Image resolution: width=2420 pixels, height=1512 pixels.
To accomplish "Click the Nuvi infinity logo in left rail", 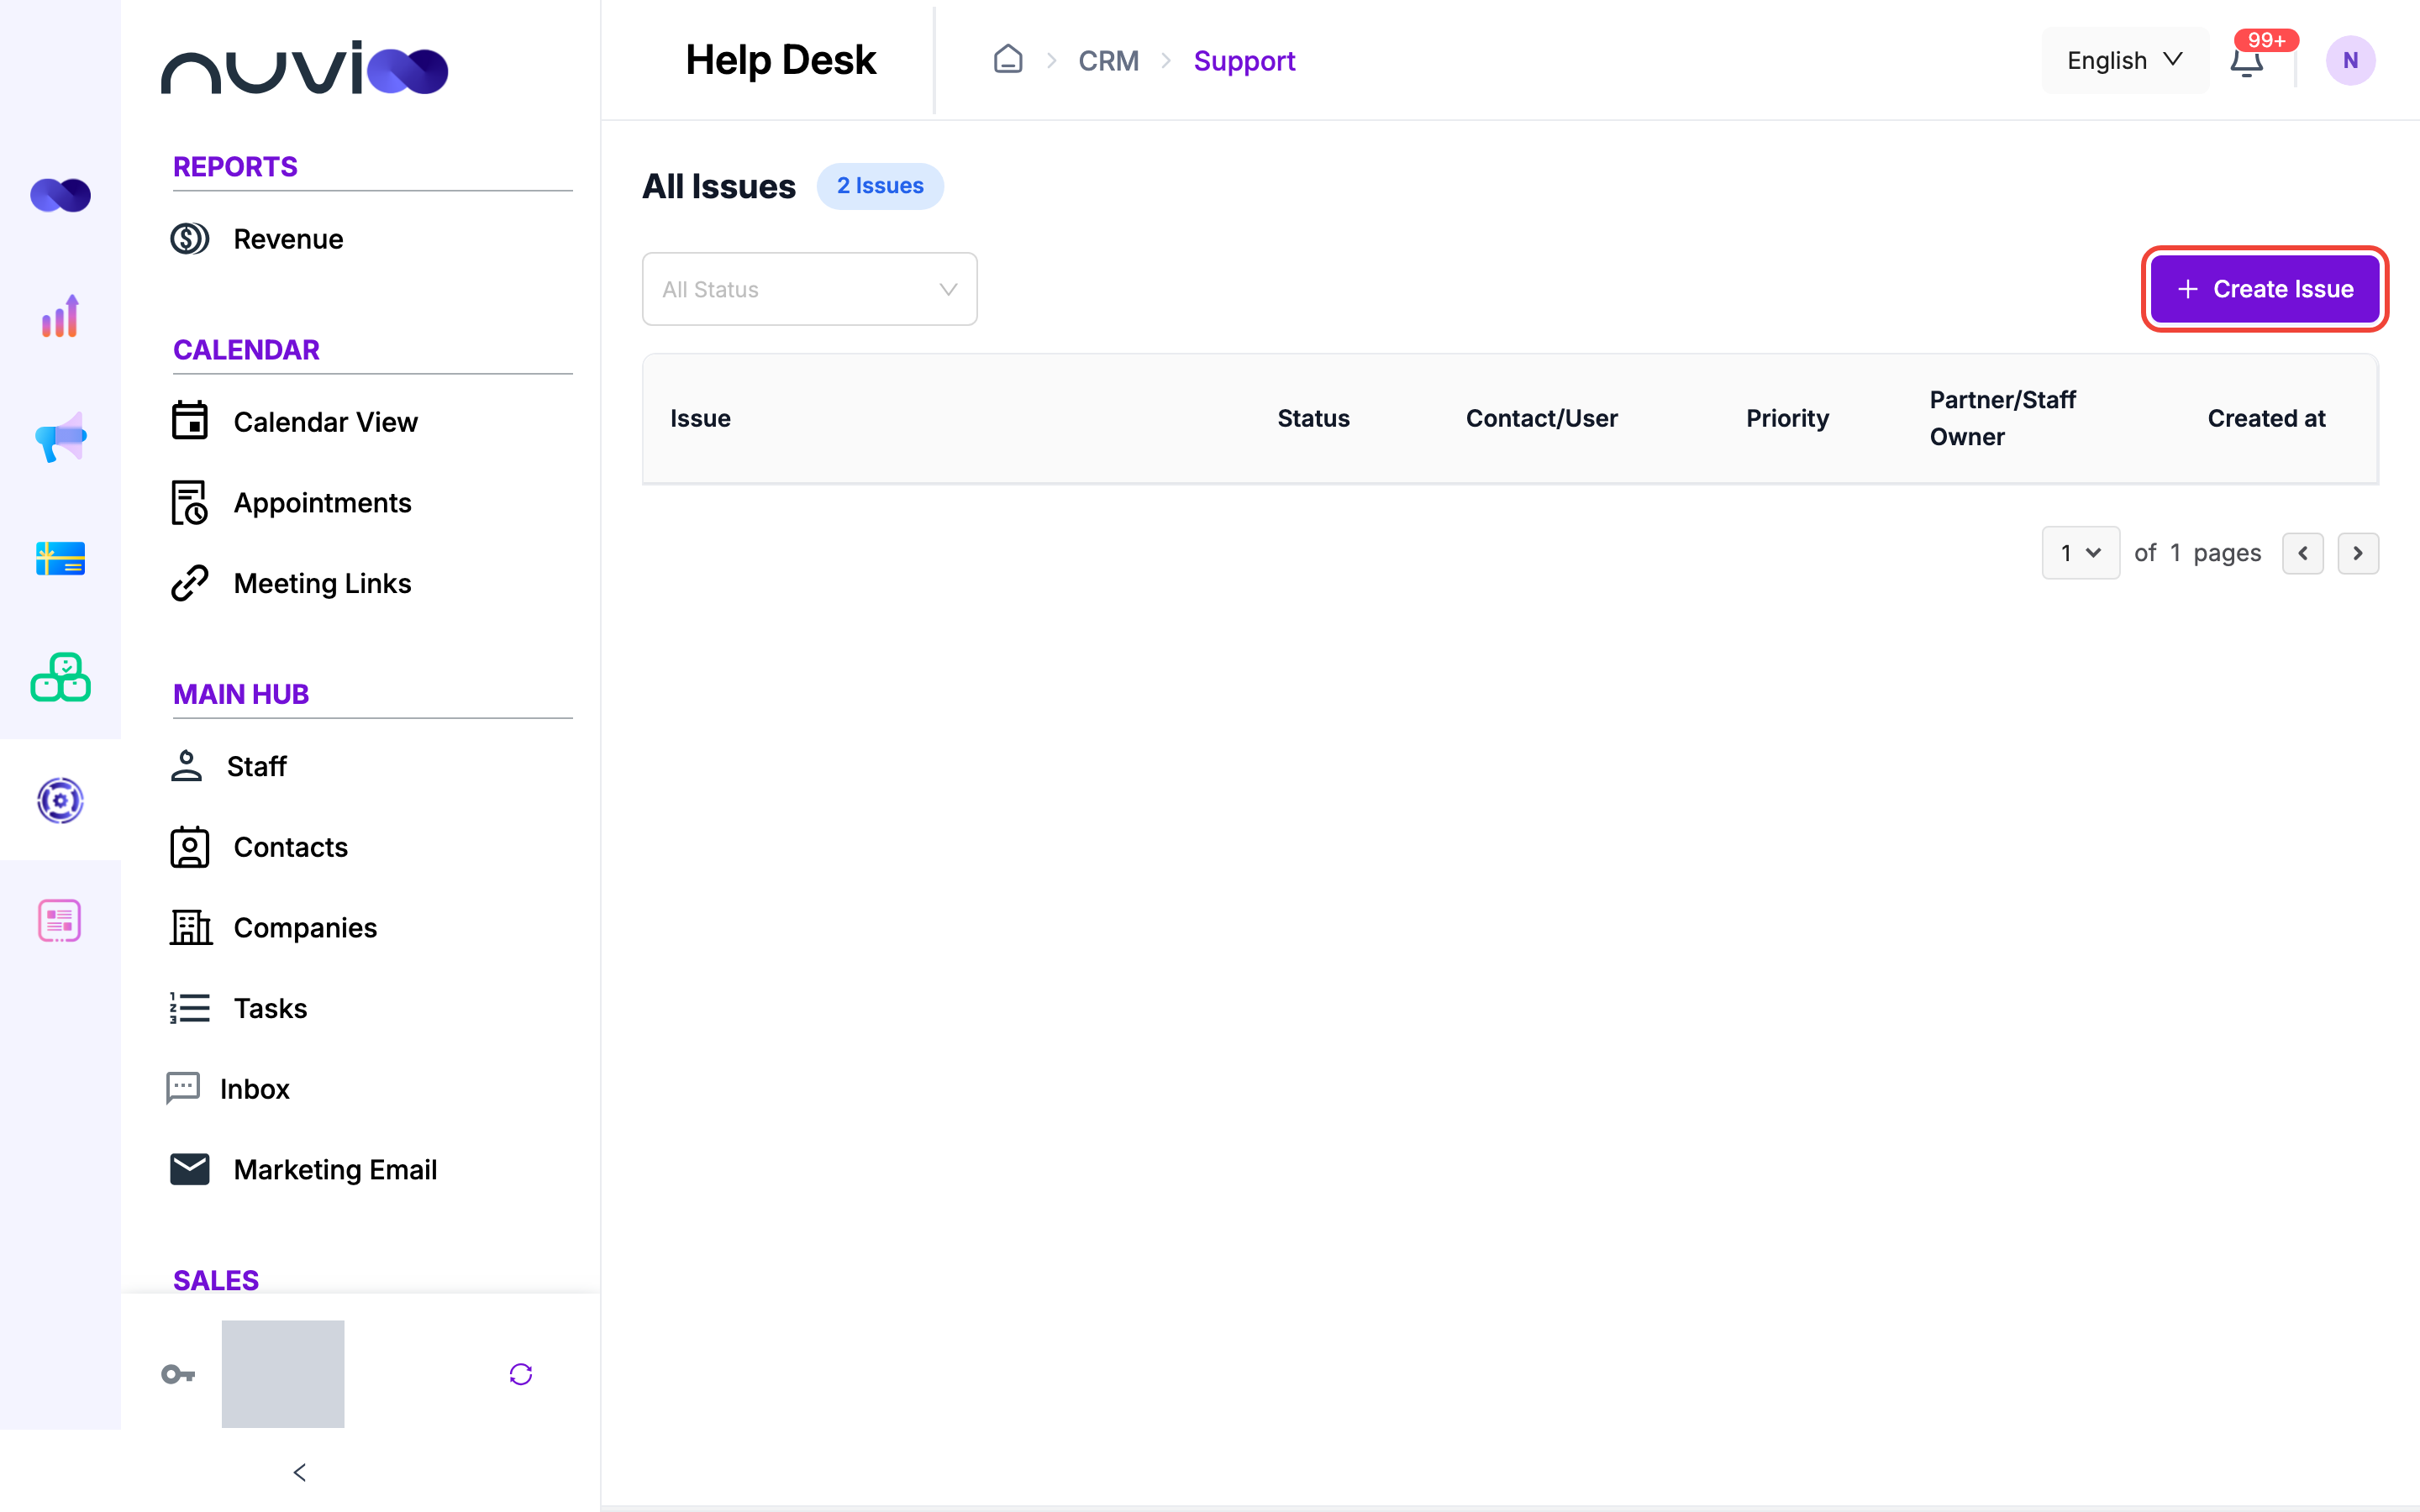I will point(60,195).
